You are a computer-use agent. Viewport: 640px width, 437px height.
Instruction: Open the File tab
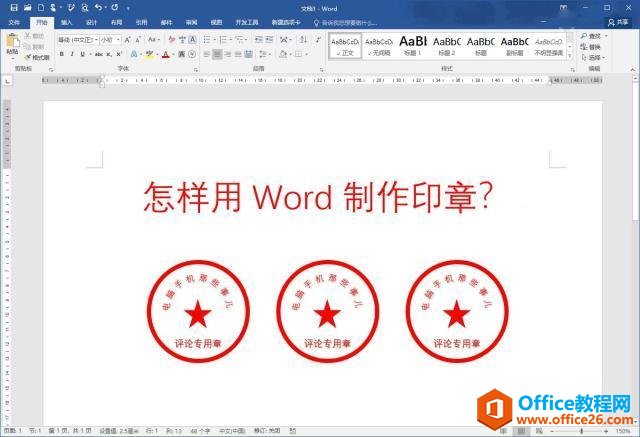click(x=14, y=22)
